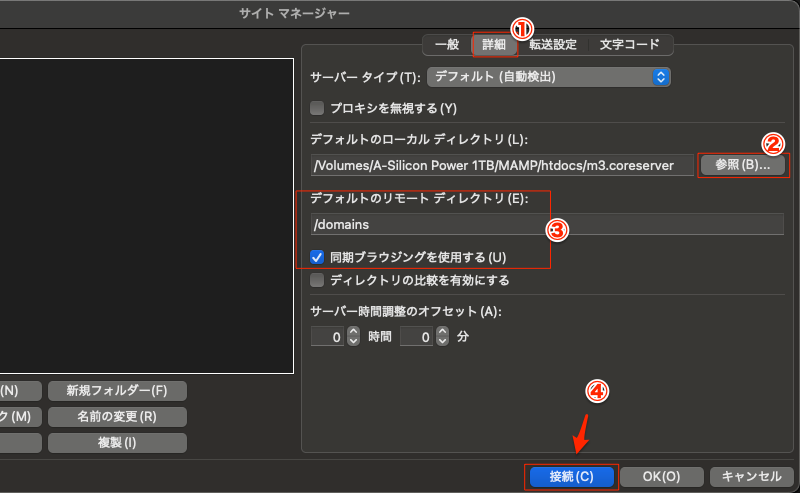Click the 複製(I) duplicate button

coord(117,442)
